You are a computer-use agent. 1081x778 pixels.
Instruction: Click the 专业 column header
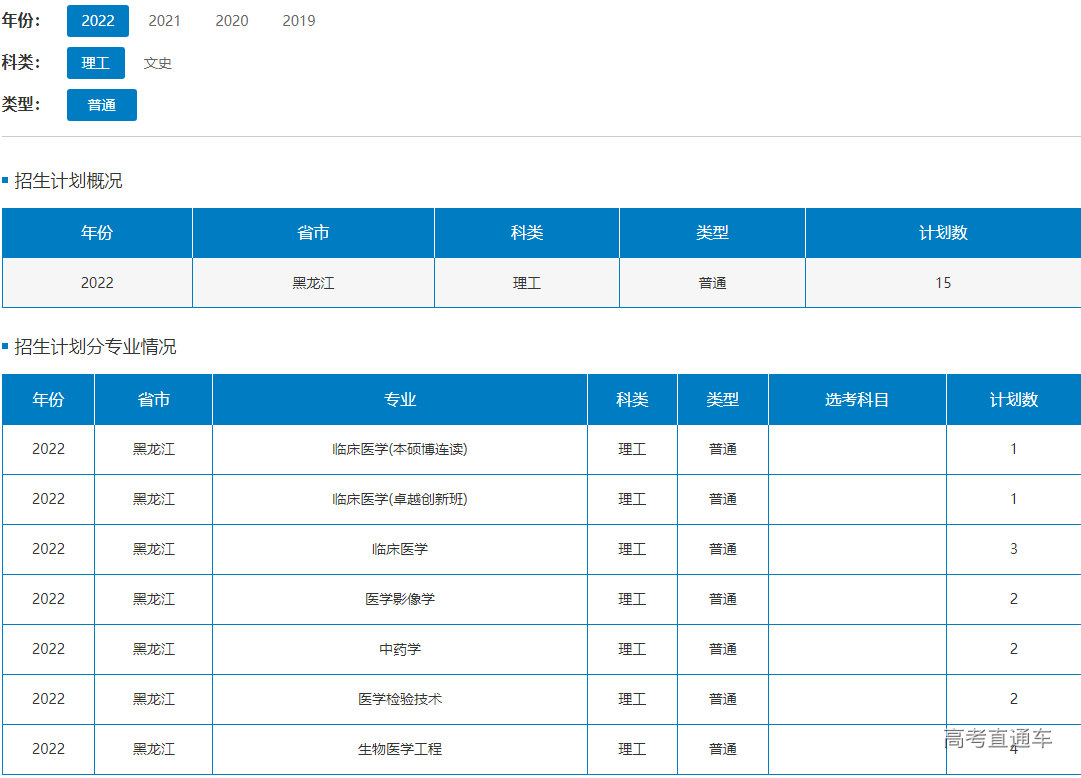[x=400, y=400]
